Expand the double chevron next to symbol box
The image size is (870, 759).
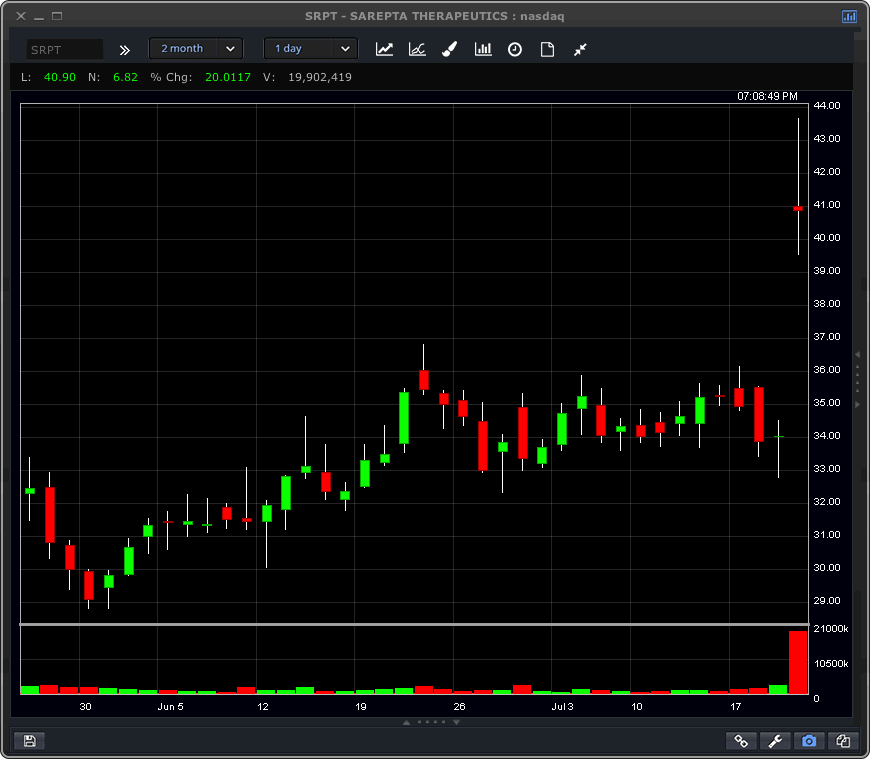tap(125, 49)
